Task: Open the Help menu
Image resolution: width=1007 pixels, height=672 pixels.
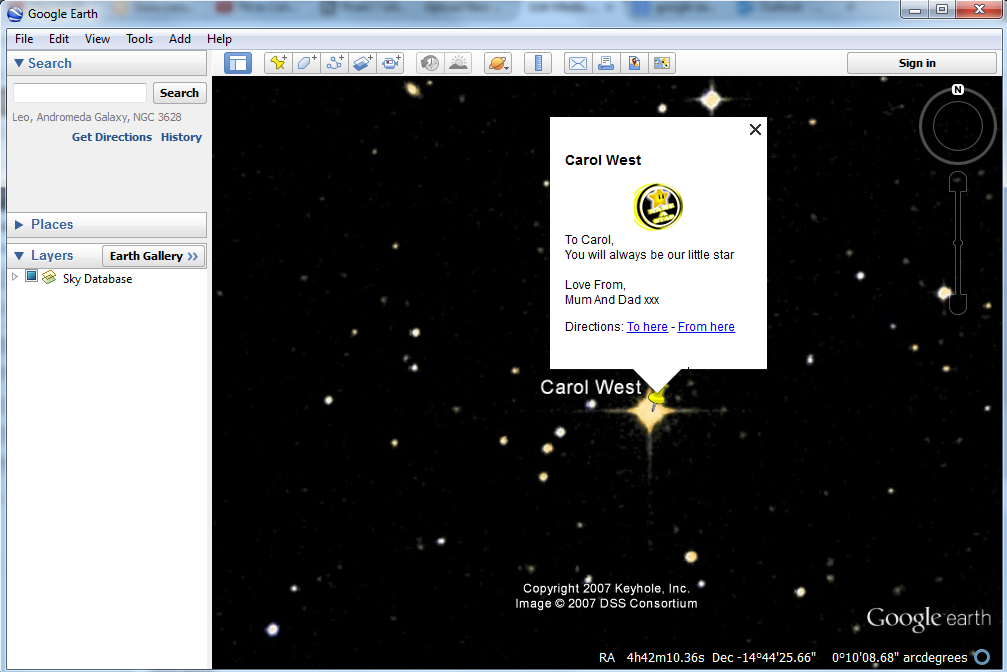Action: click(219, 39)
